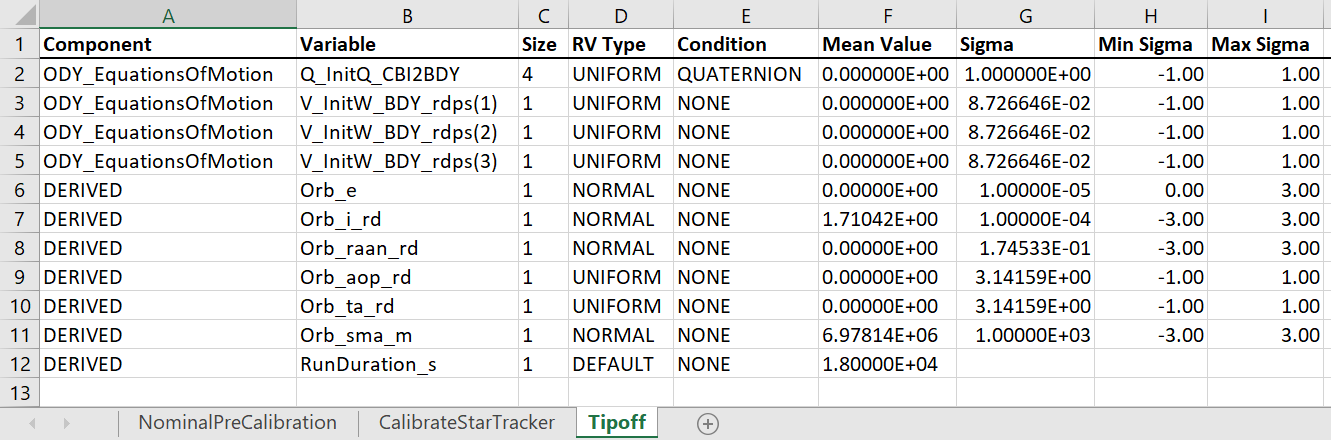Click the next sheet navigation arrow
This screenshot has width=1331, height=440.
(66, 423)
